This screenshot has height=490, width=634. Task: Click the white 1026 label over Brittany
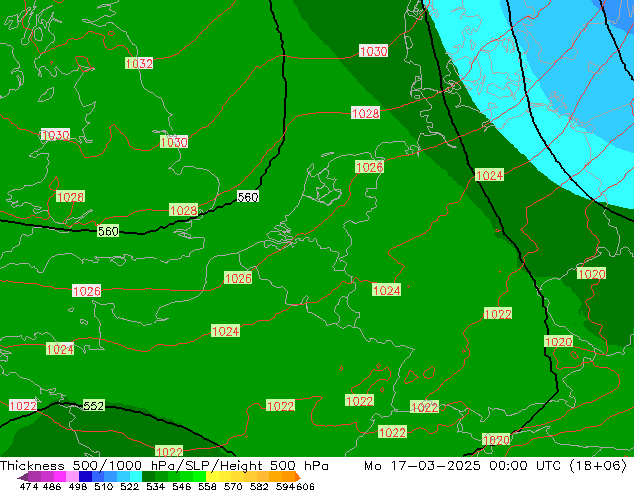[87, 291]
